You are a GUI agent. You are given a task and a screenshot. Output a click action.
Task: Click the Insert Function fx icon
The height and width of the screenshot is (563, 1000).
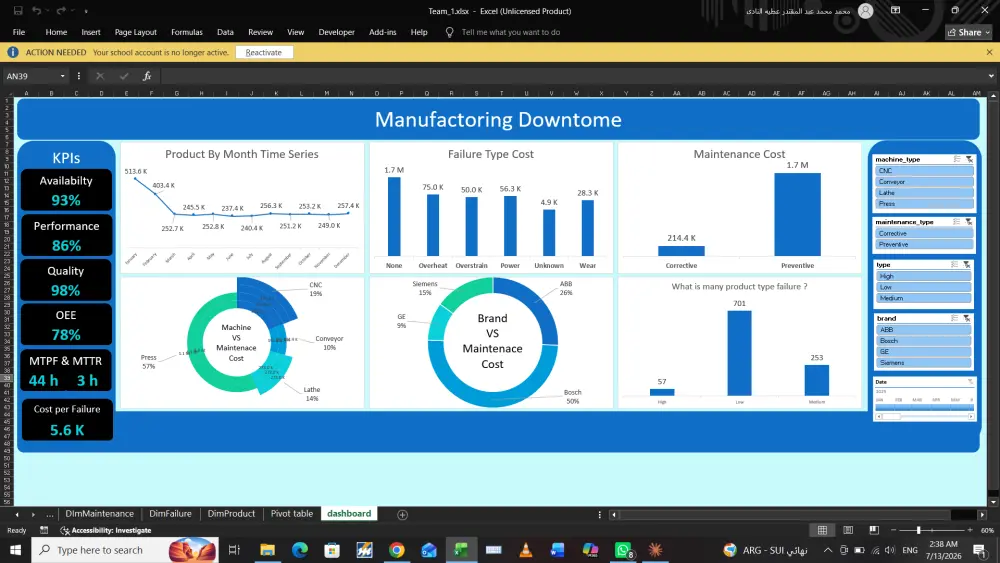(147, 76)
